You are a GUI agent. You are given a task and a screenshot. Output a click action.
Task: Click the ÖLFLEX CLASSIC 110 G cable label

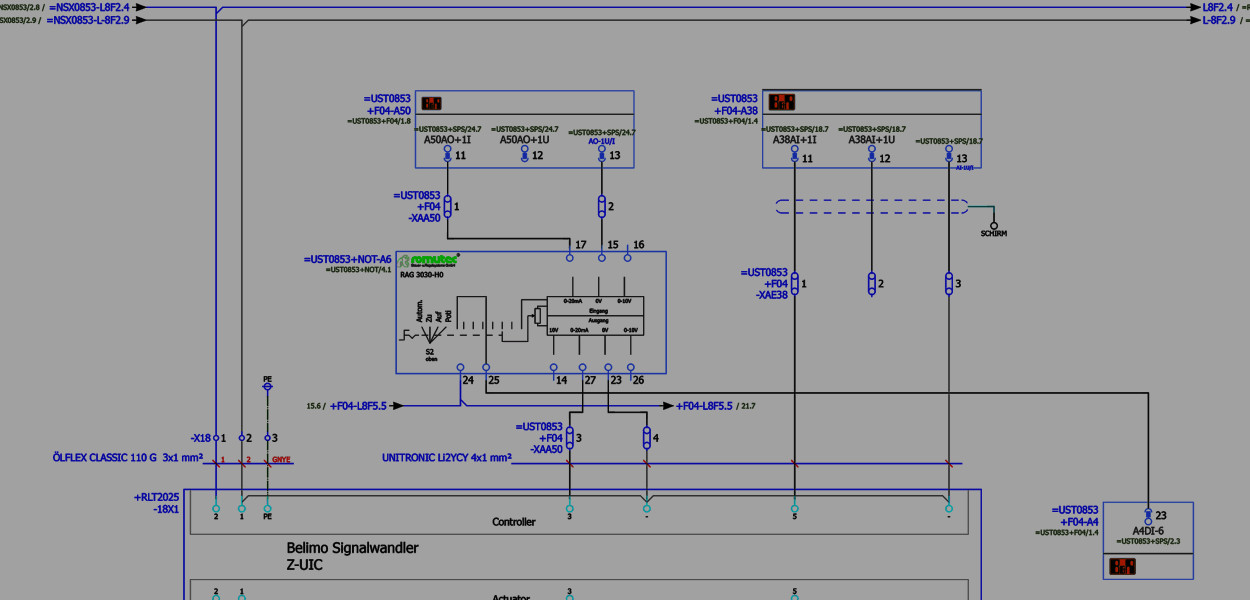pyautogui.click(x=128, y=458)
